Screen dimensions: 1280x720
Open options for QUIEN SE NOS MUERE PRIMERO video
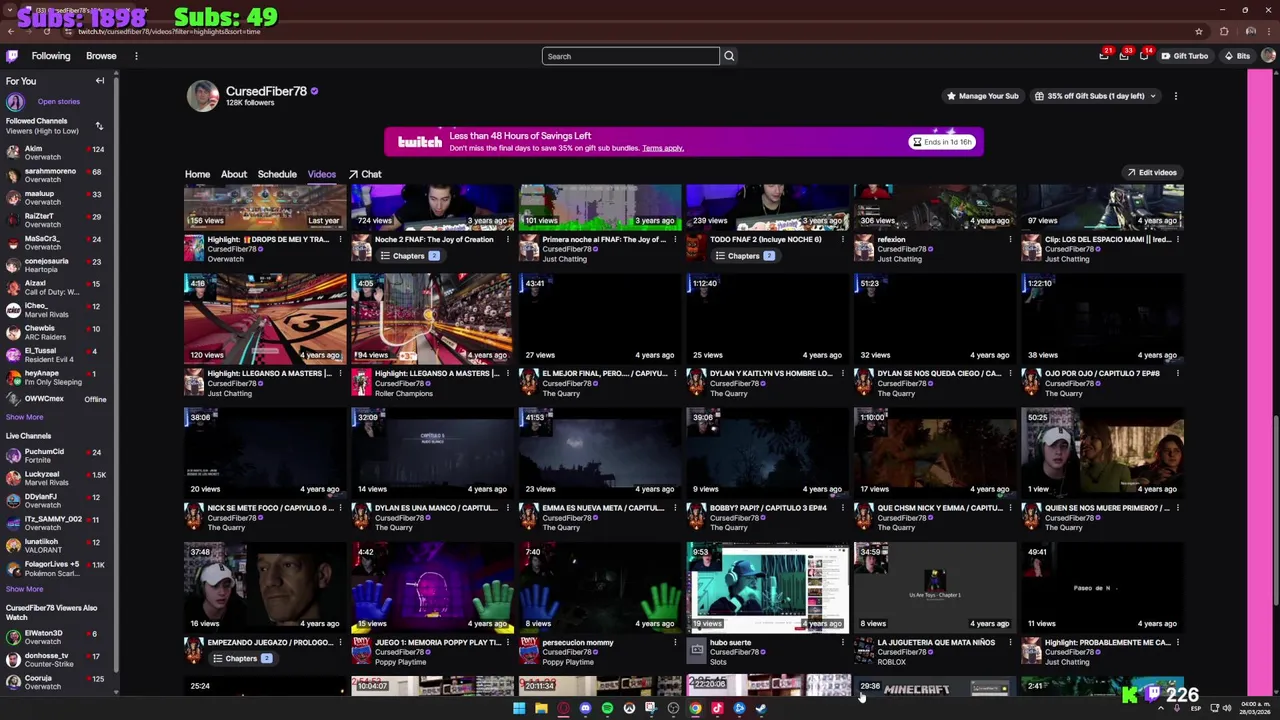(x=1177, y=508)
